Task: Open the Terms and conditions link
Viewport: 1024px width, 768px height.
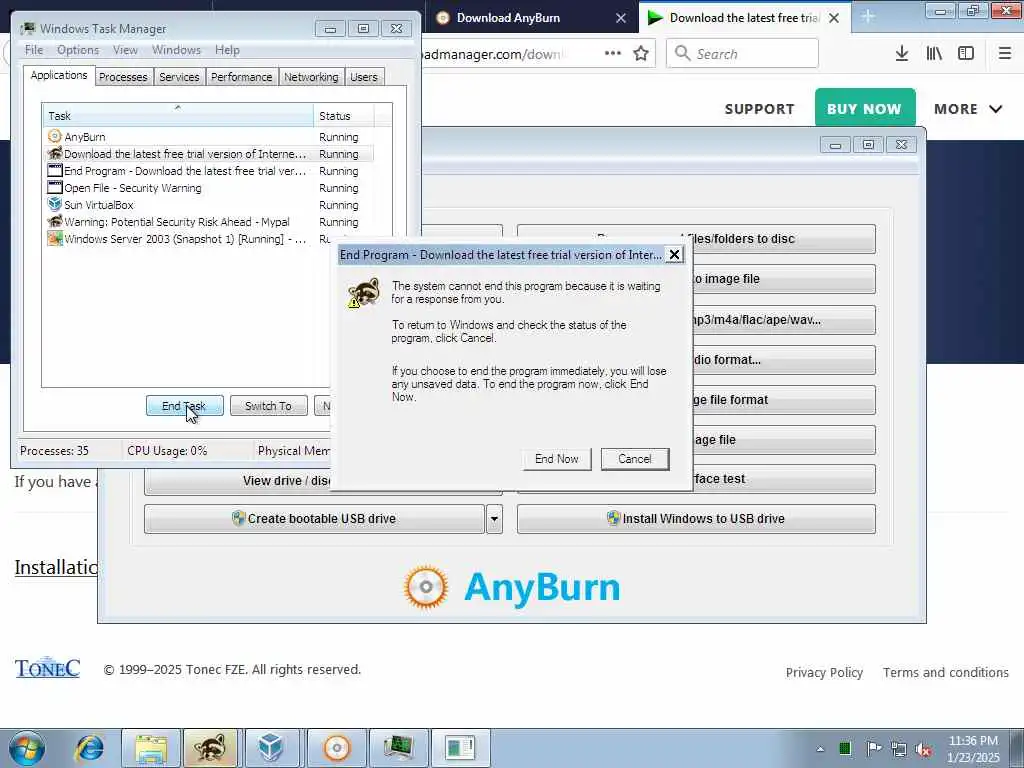Action: point(946,673)
